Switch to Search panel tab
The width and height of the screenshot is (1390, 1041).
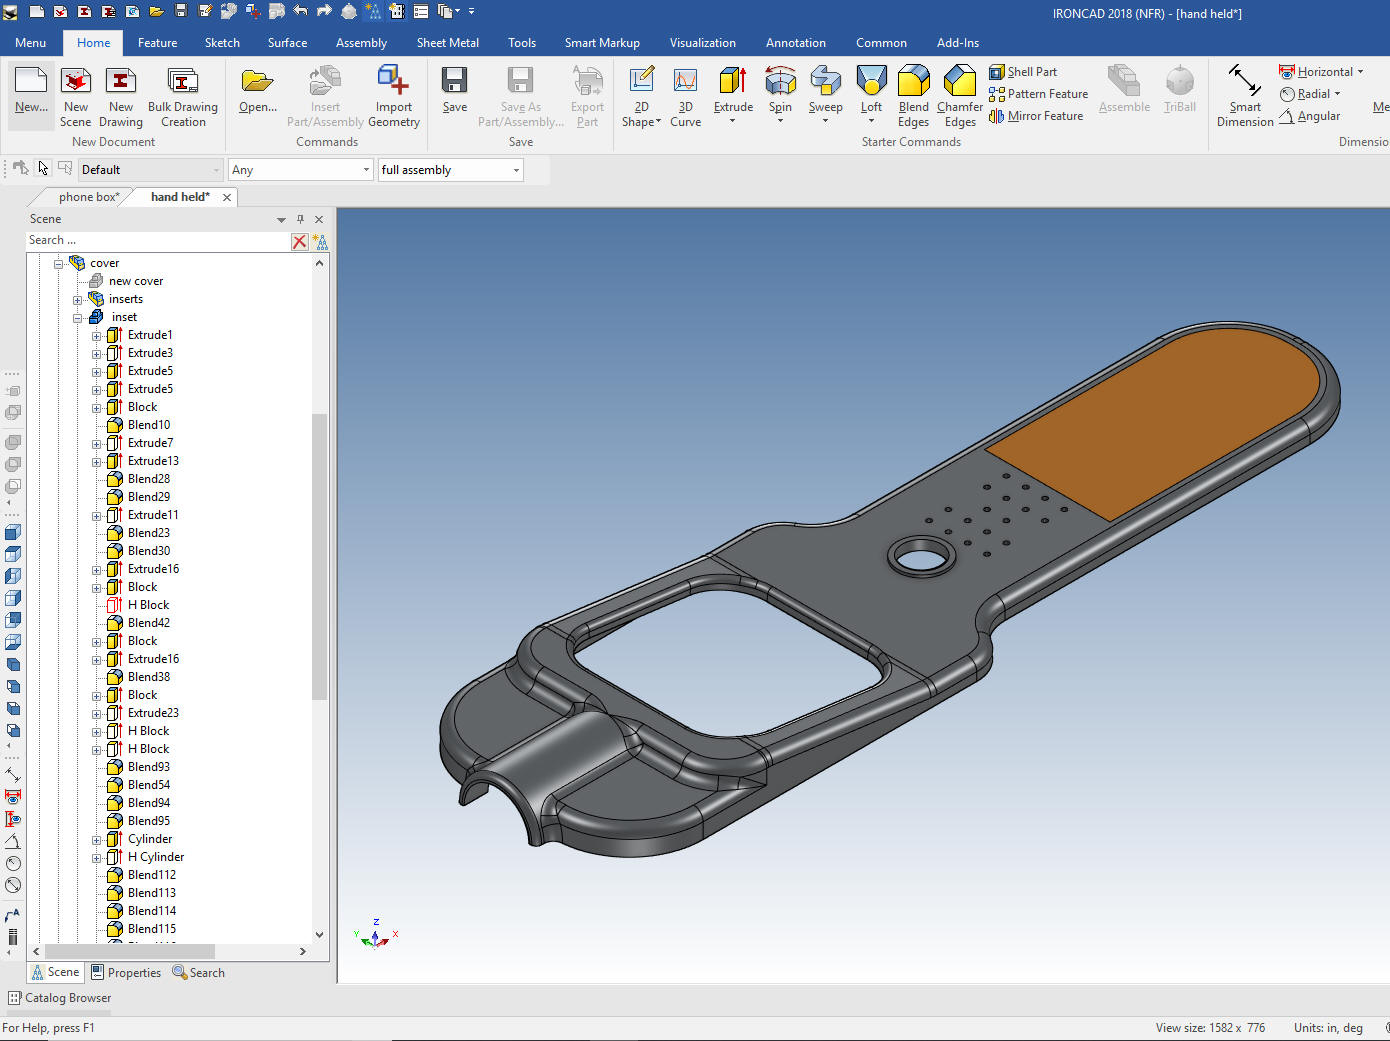[x=198, y=972]
